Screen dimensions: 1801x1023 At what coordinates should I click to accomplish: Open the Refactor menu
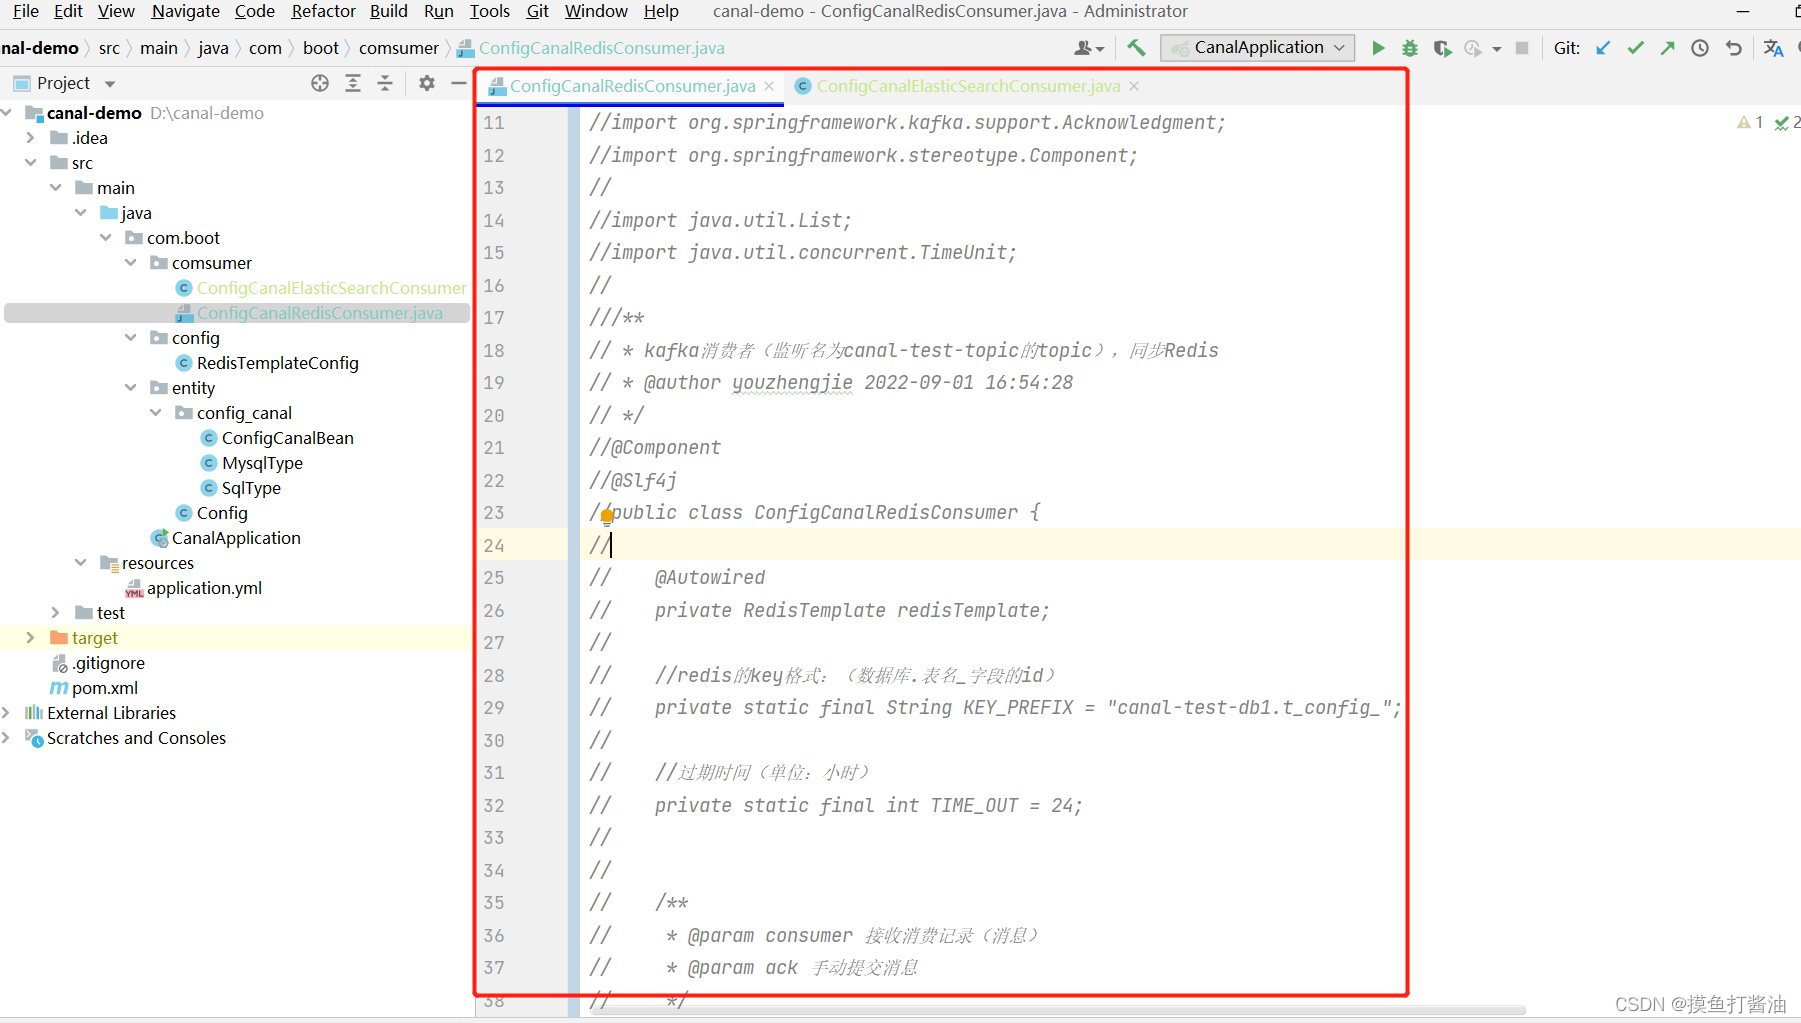click(x=323, y=11)
